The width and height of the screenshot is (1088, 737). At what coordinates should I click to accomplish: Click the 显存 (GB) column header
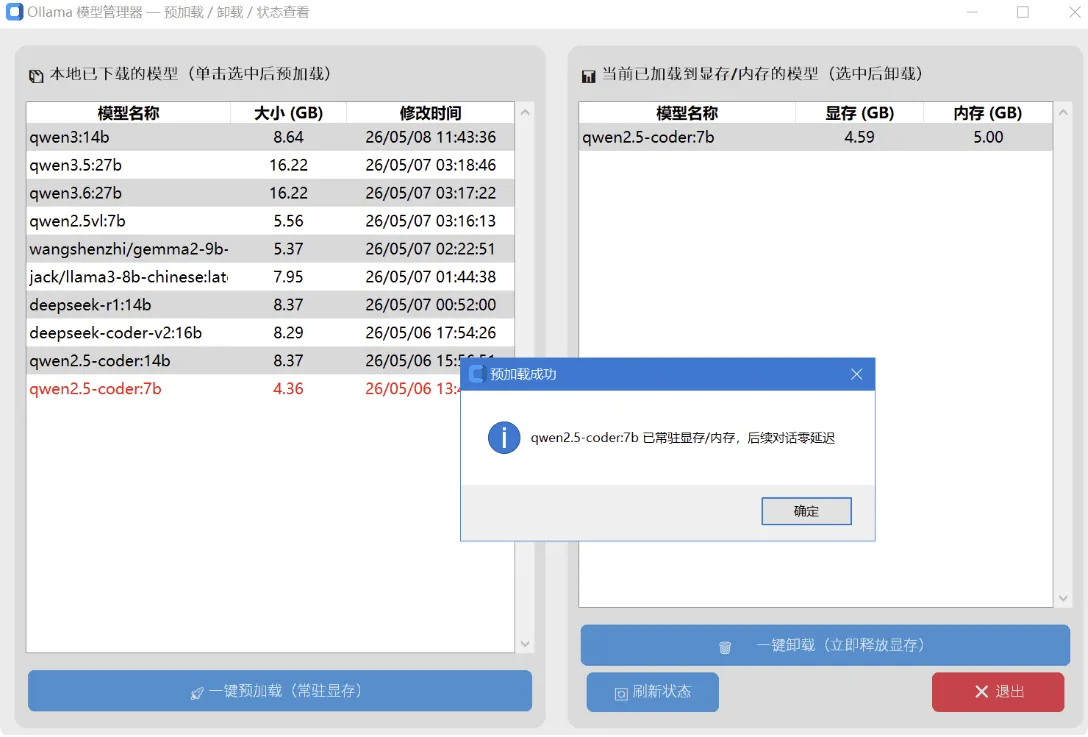[x=859, y=113]
